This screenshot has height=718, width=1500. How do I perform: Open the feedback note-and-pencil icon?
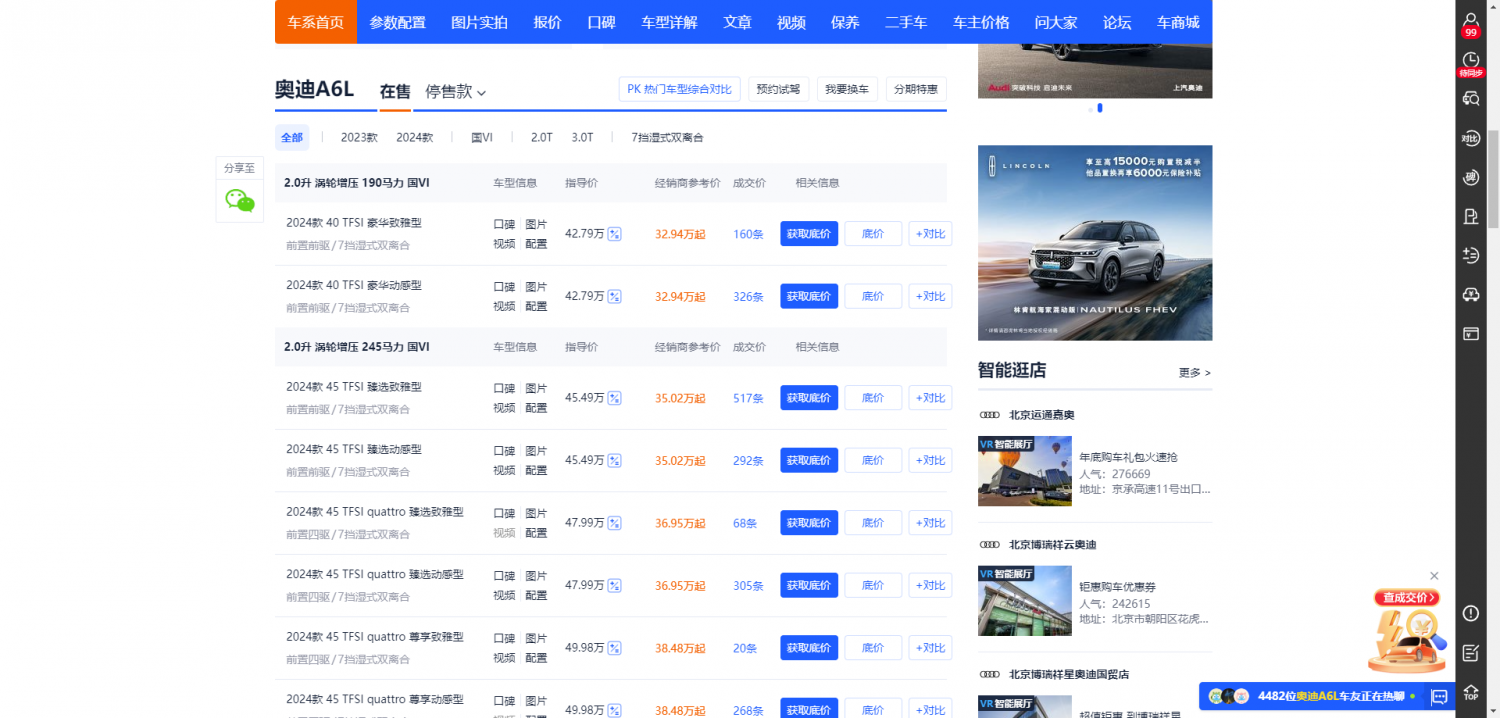[x=1470, y=653]
